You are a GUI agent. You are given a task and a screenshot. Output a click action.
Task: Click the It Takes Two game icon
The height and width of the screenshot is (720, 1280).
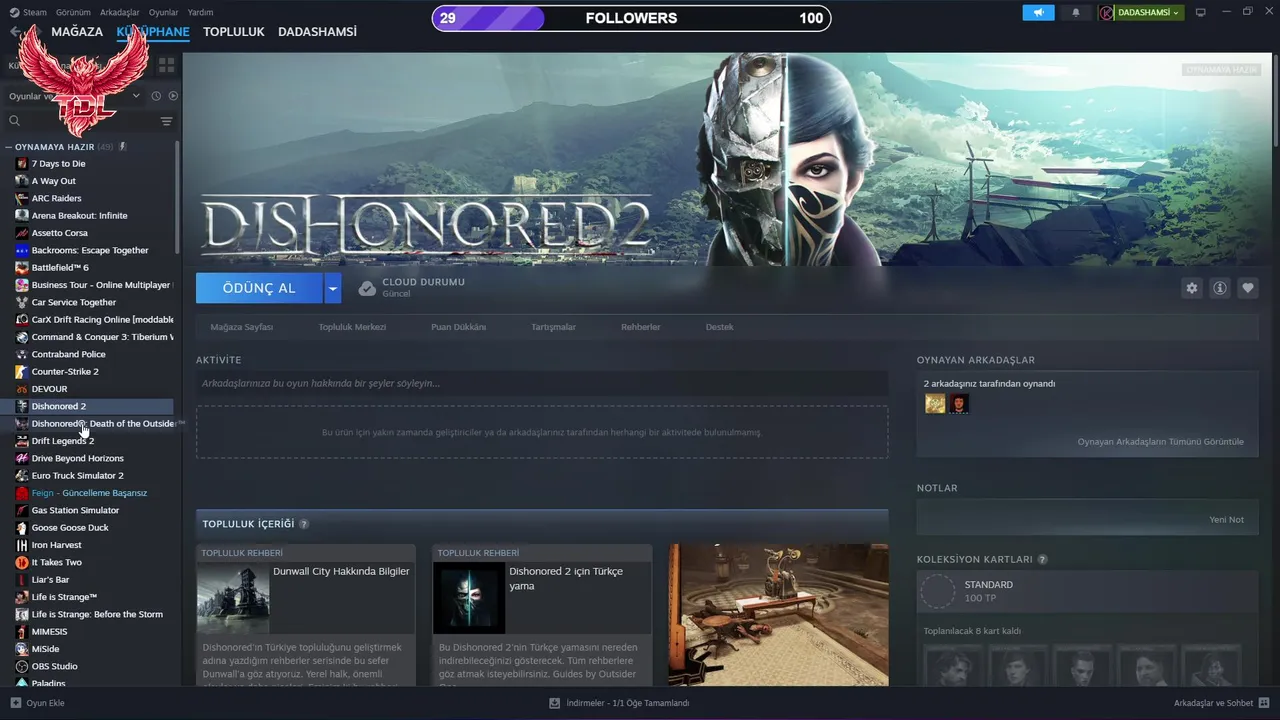[x=22, y=562]
